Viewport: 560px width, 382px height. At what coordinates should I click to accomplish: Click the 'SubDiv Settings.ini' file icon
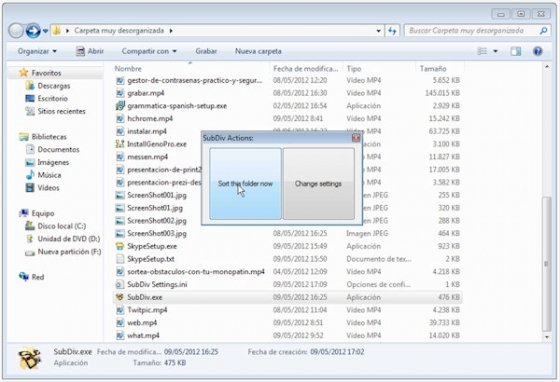(x=120, y=285)
